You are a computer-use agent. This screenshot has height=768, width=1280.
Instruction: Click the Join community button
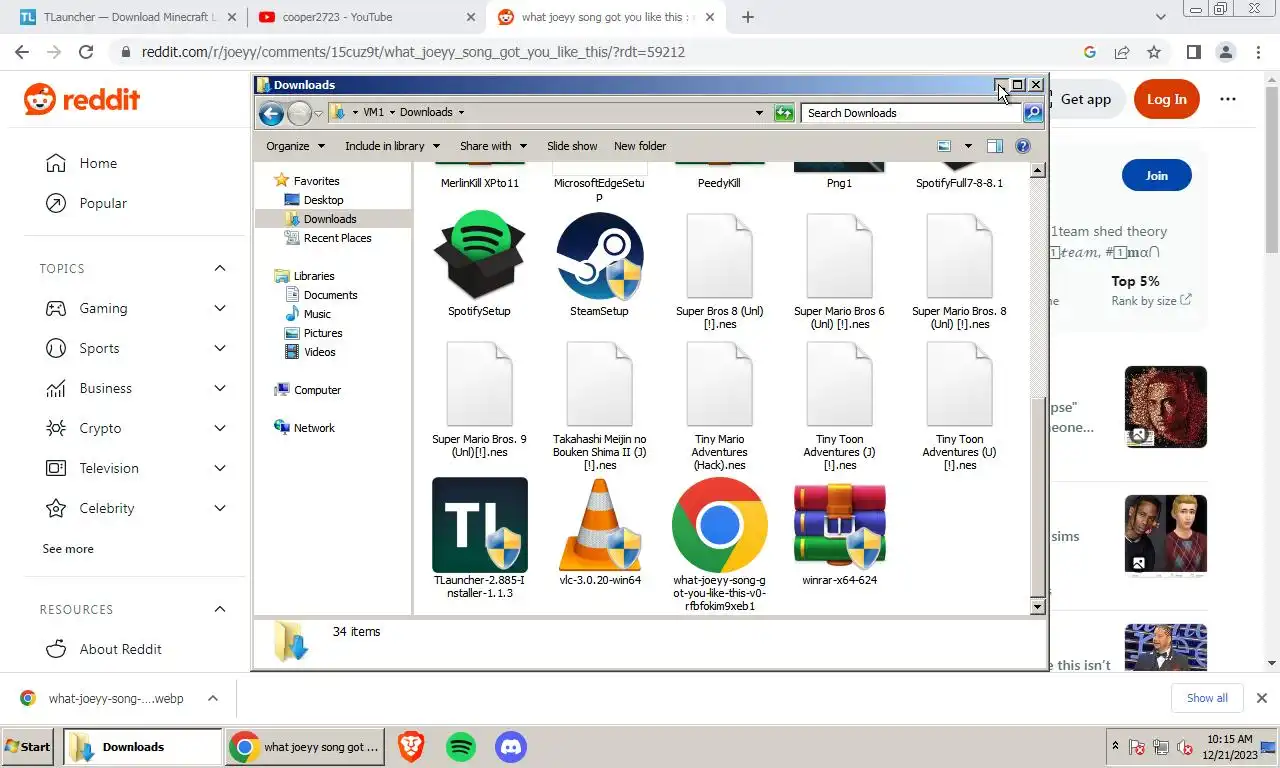[1156, 175]
